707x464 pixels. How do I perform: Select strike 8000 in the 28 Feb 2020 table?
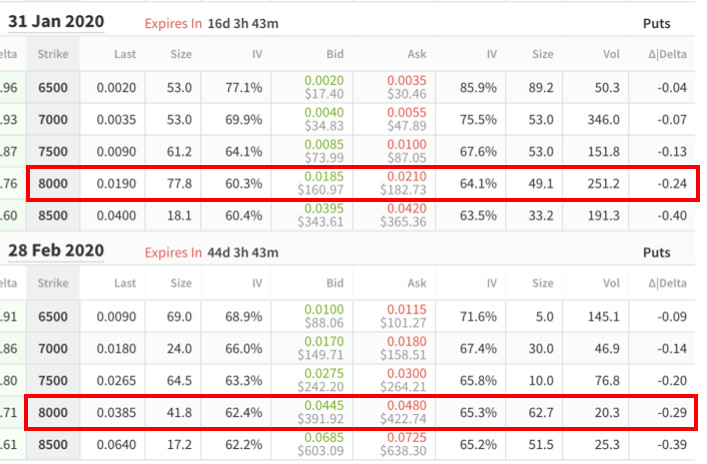click(x=53, y=413)
